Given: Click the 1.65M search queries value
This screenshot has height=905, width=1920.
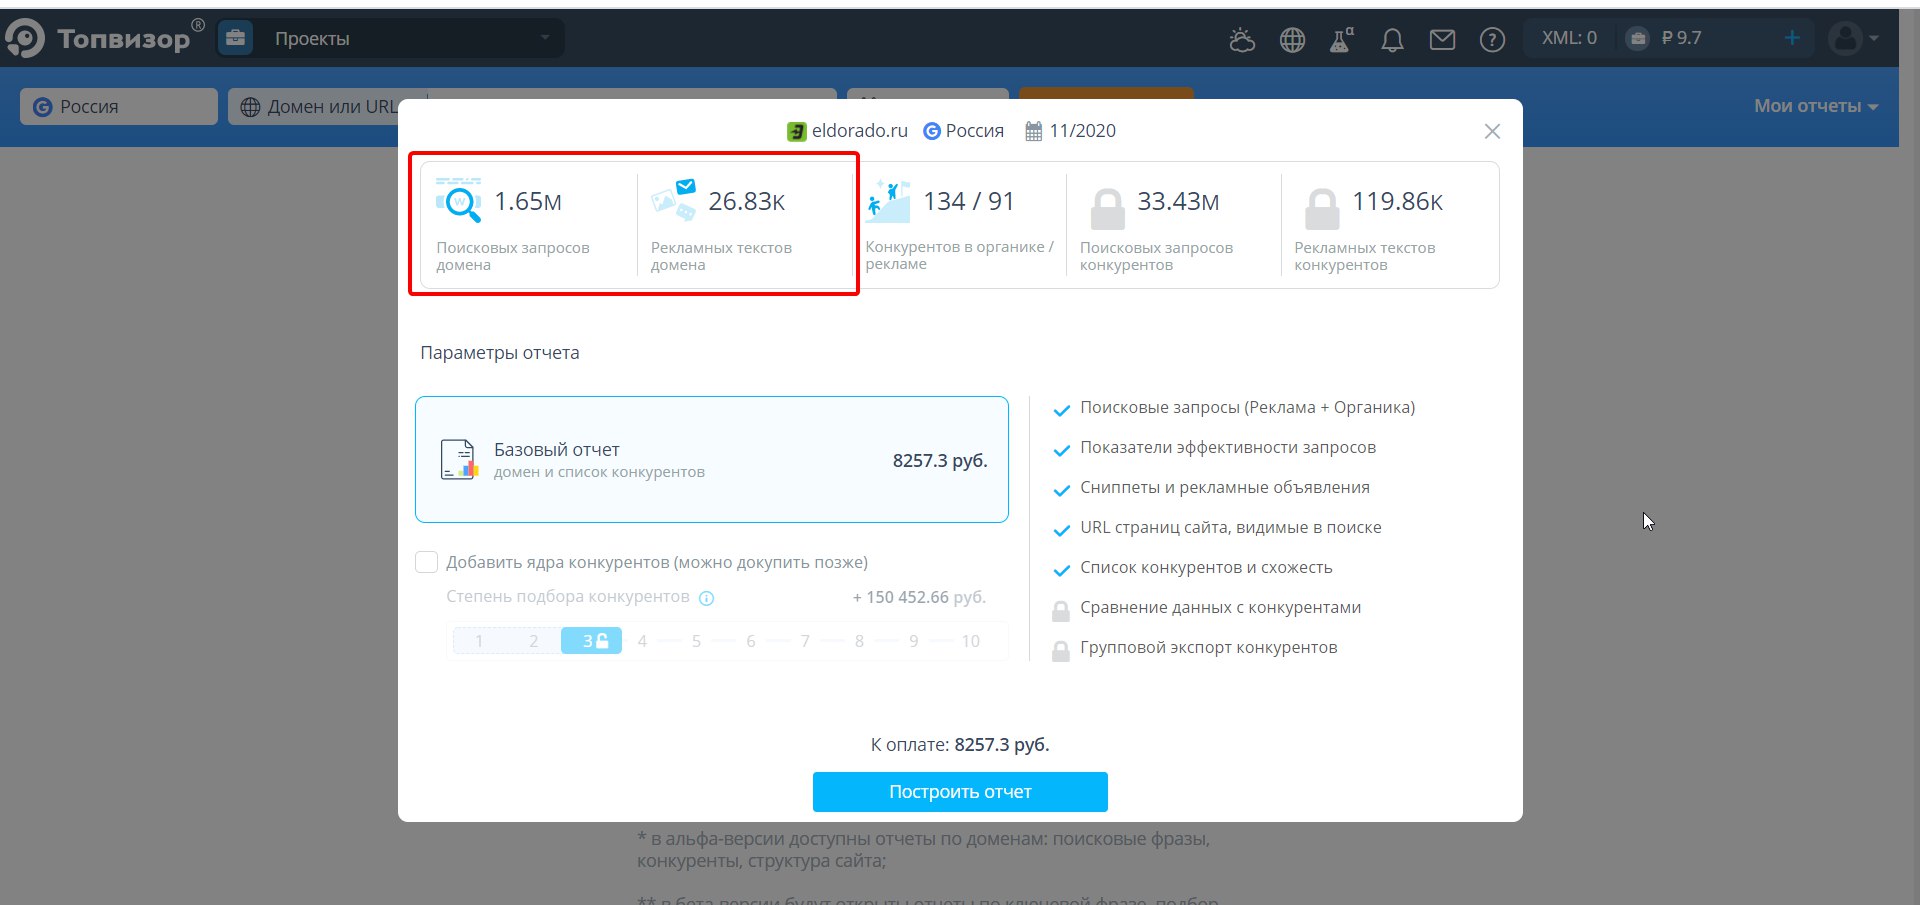Looking at the screenshot, I should [528, 201].
